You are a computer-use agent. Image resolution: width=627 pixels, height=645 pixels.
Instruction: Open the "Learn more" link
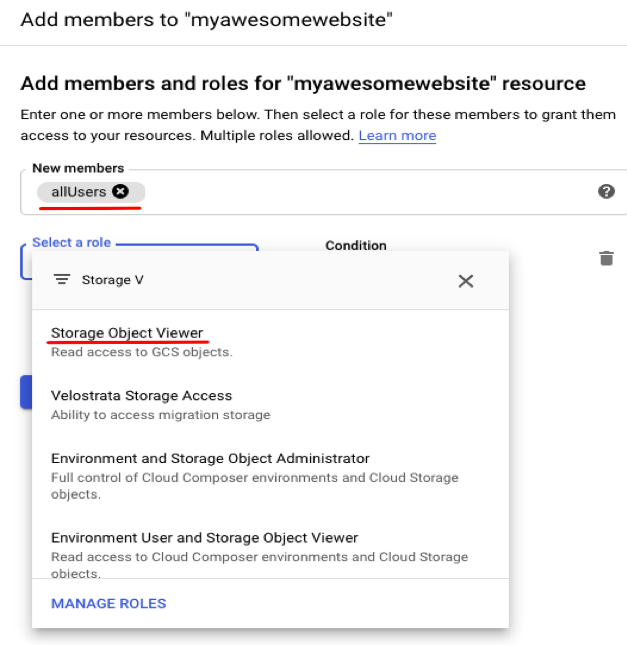click(397, 135)
